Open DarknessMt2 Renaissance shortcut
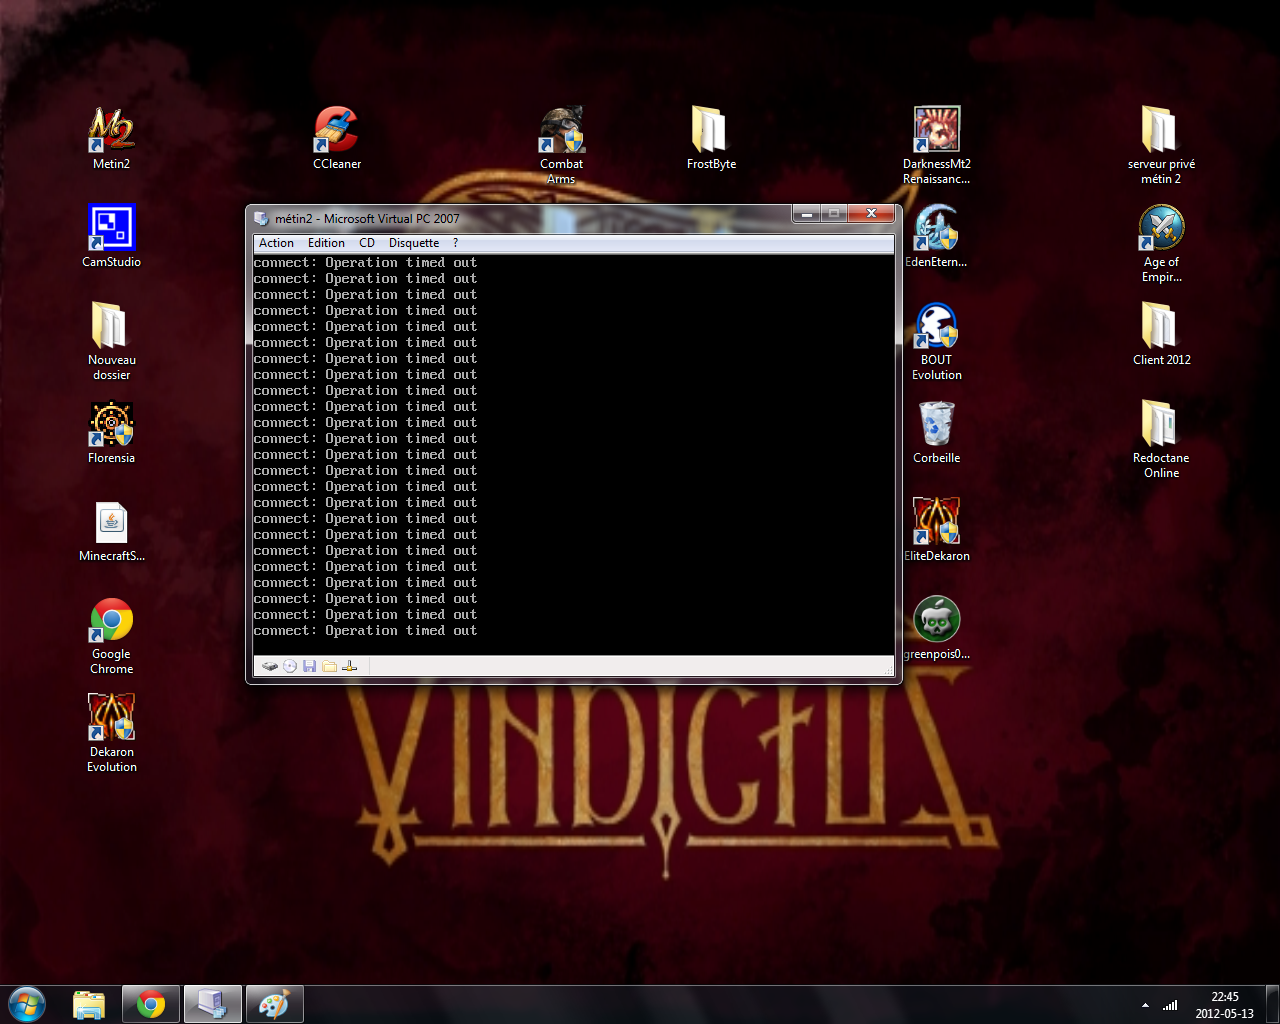 [x=937, y=145]
